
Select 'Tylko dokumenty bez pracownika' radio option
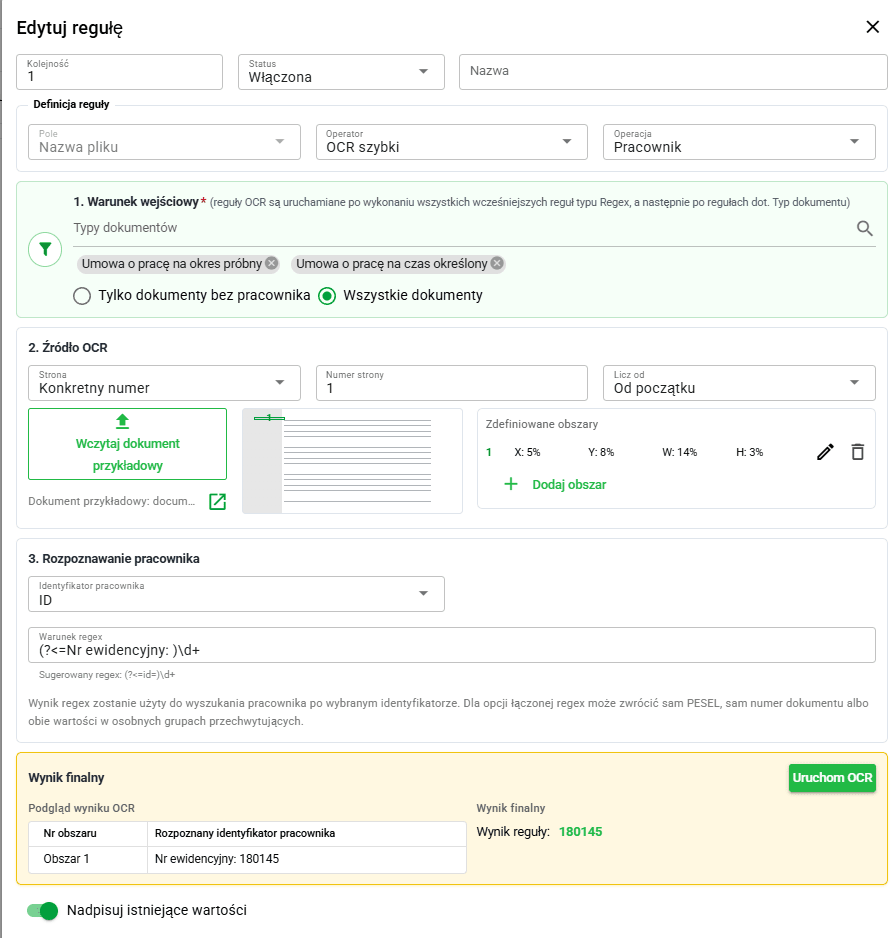pos(82,296)
